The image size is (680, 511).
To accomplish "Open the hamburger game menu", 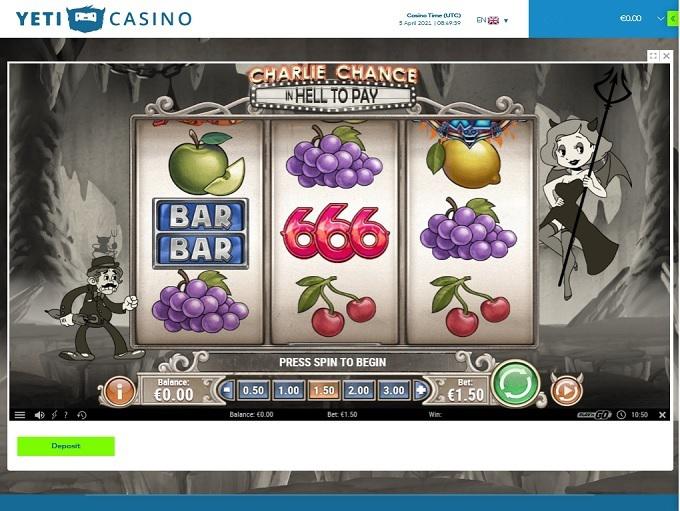I will coord(20,415).
